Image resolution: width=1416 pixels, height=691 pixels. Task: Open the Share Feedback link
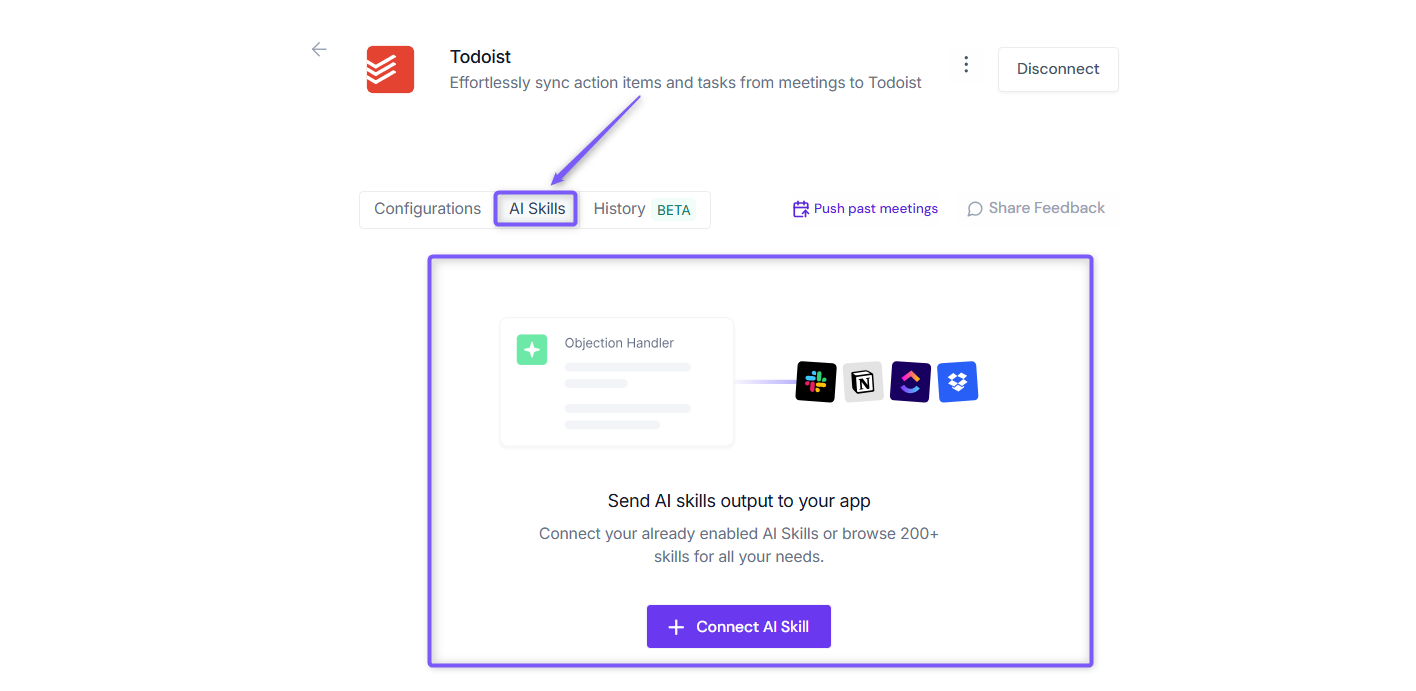1036,208
